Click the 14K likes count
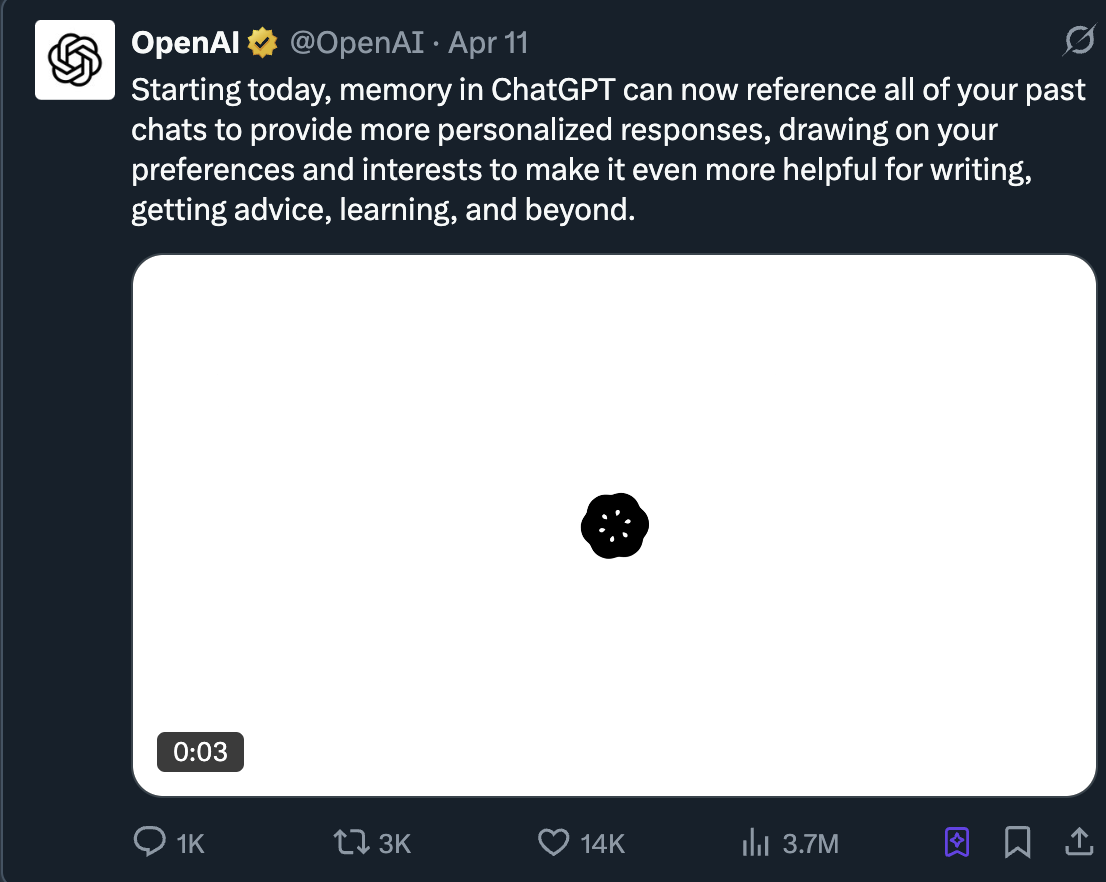This screenshot has width=1106, height=882. point(602,844)
